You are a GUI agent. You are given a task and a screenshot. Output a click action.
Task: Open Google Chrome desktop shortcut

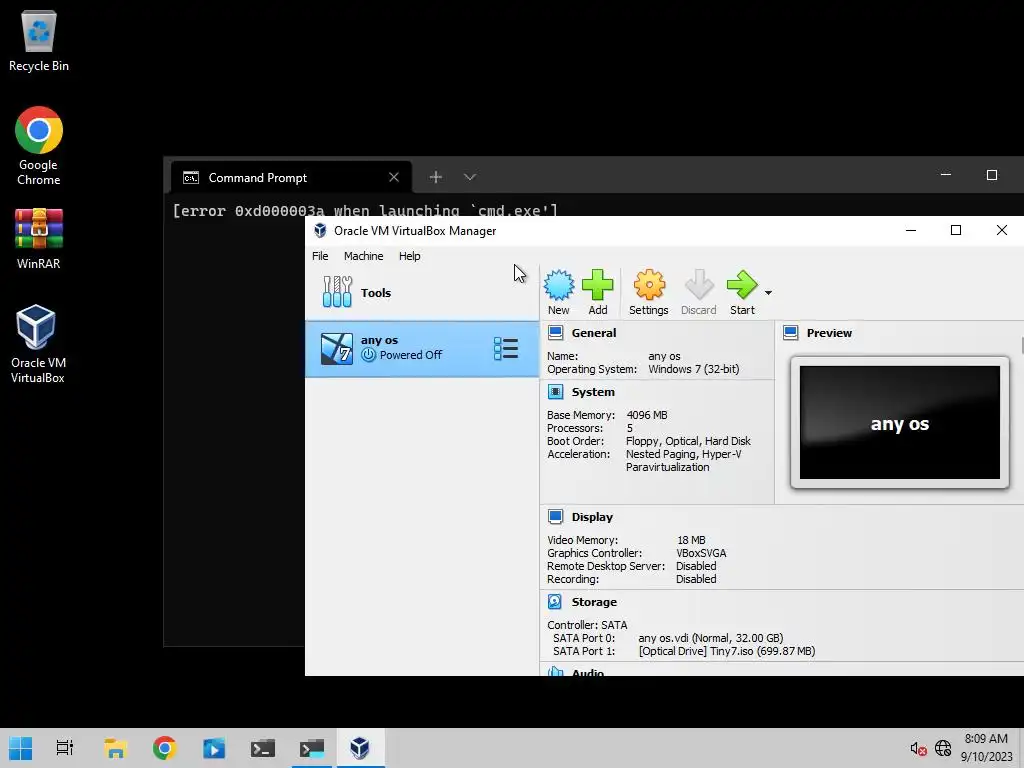tap(39, 146)
